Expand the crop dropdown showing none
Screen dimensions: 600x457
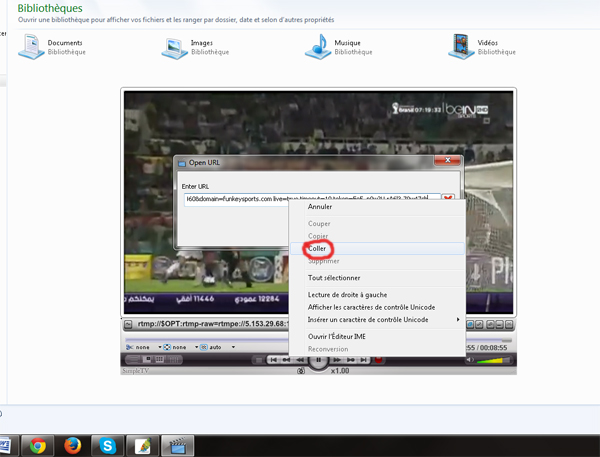point(160,347)
